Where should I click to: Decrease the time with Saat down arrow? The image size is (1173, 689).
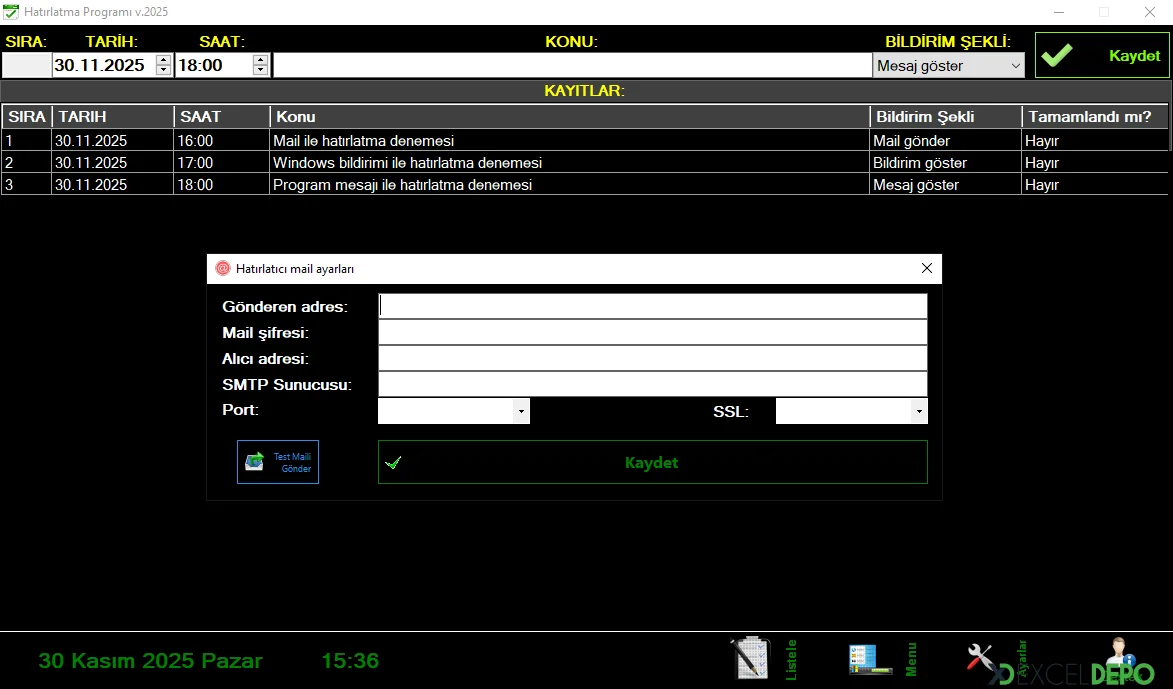261,71
